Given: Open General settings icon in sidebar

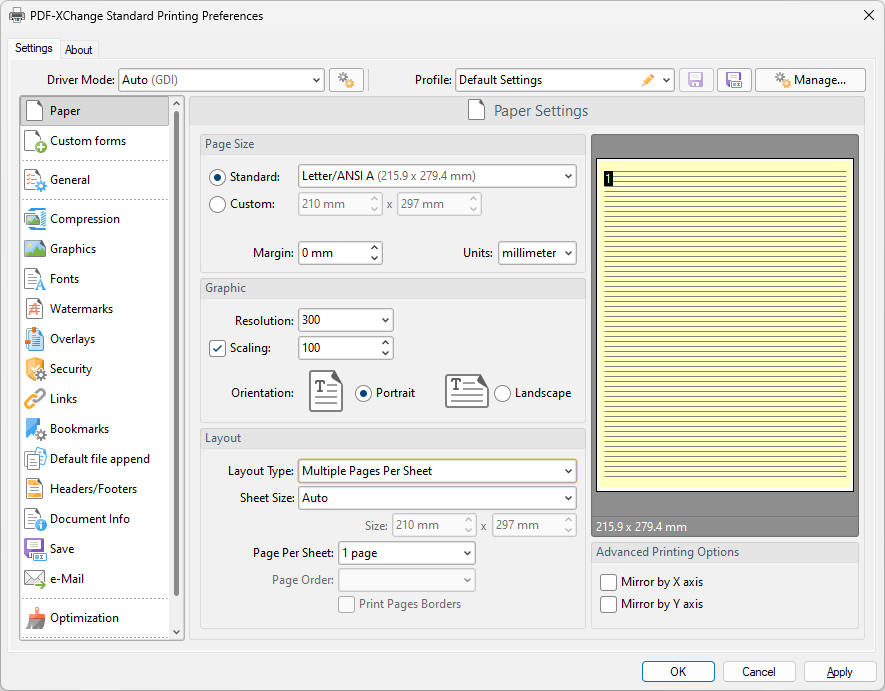Looking at the screenshot, I should [x=35, y=180].
